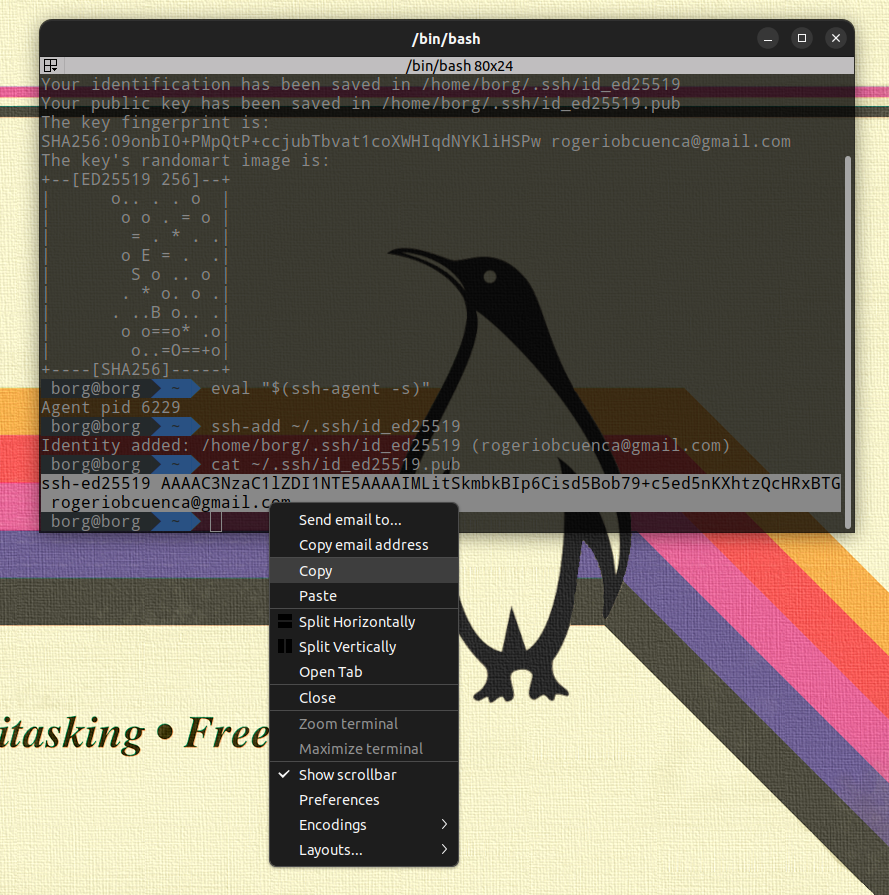Click the 'cat ~/.ssh/id_ed25519.pub' command line
This screenshot has width=889, height=895.
coord(335,465)
